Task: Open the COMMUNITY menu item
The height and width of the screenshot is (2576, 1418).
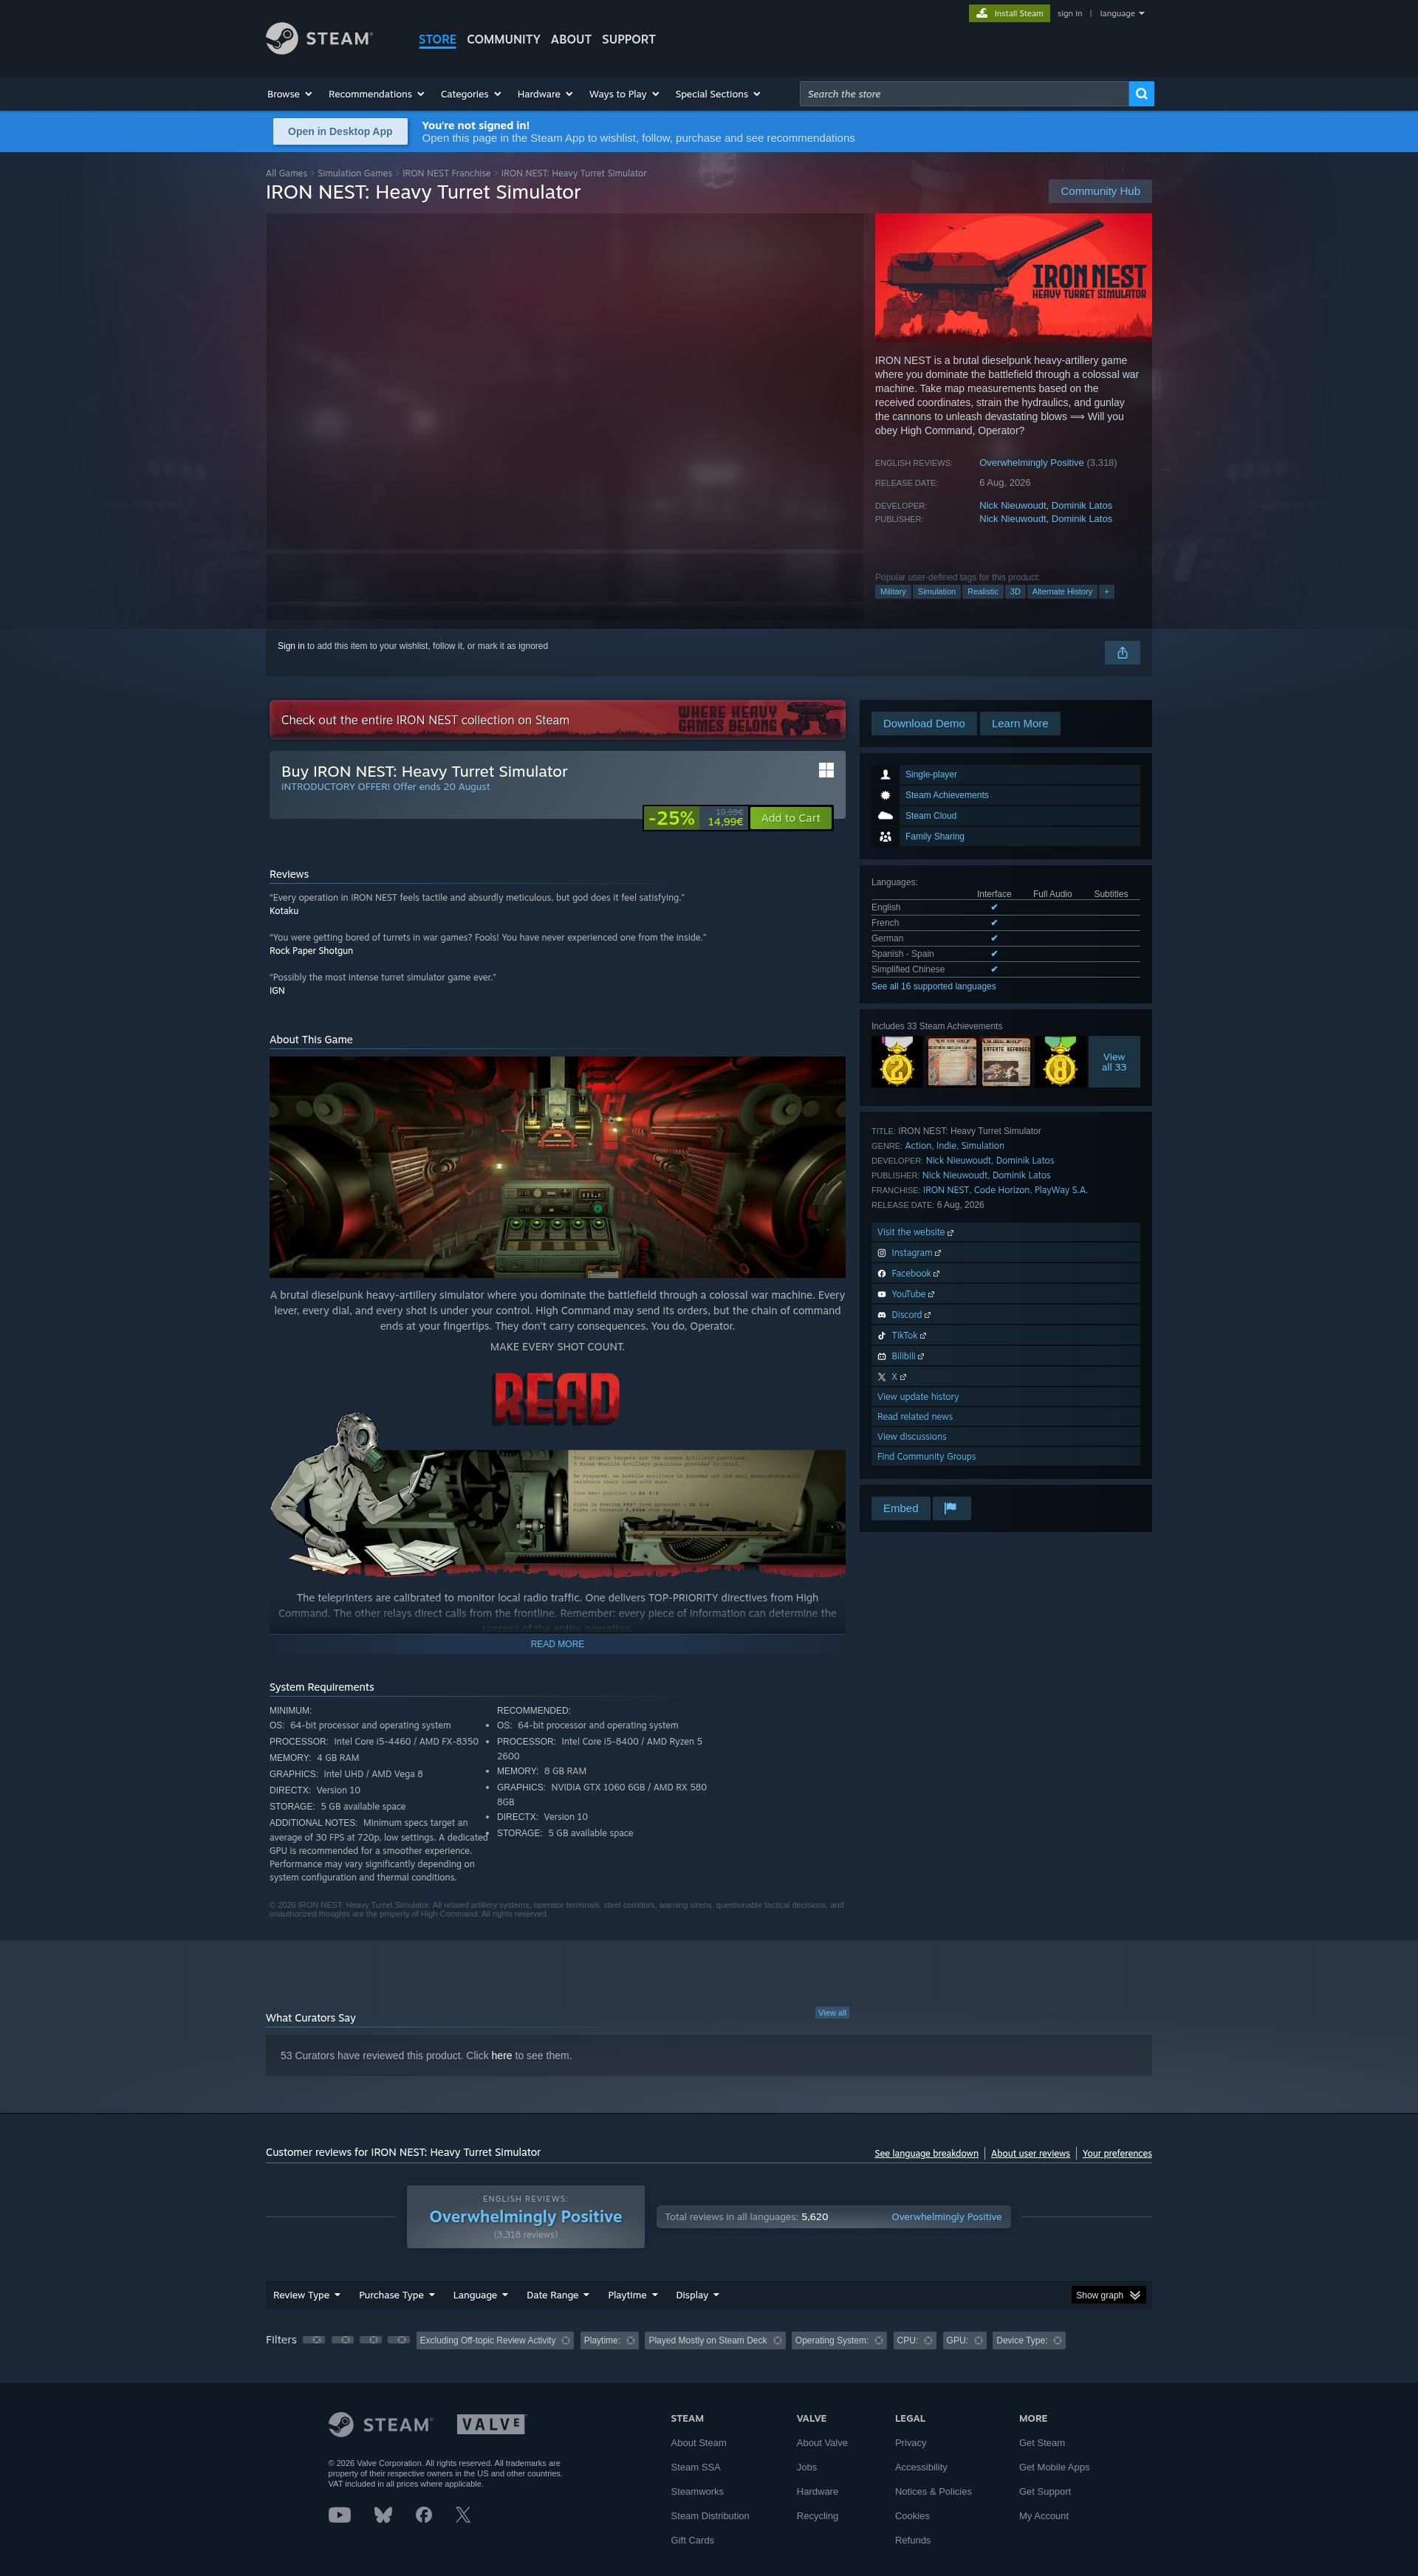Action: 503,40
